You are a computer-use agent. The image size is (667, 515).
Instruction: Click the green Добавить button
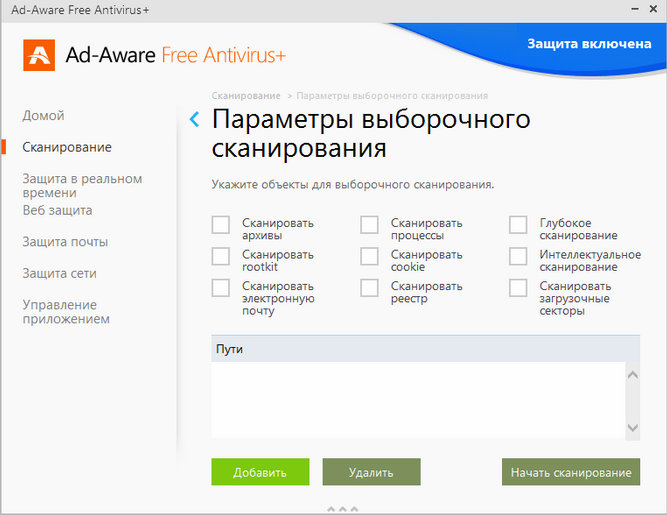coord(260,472)
